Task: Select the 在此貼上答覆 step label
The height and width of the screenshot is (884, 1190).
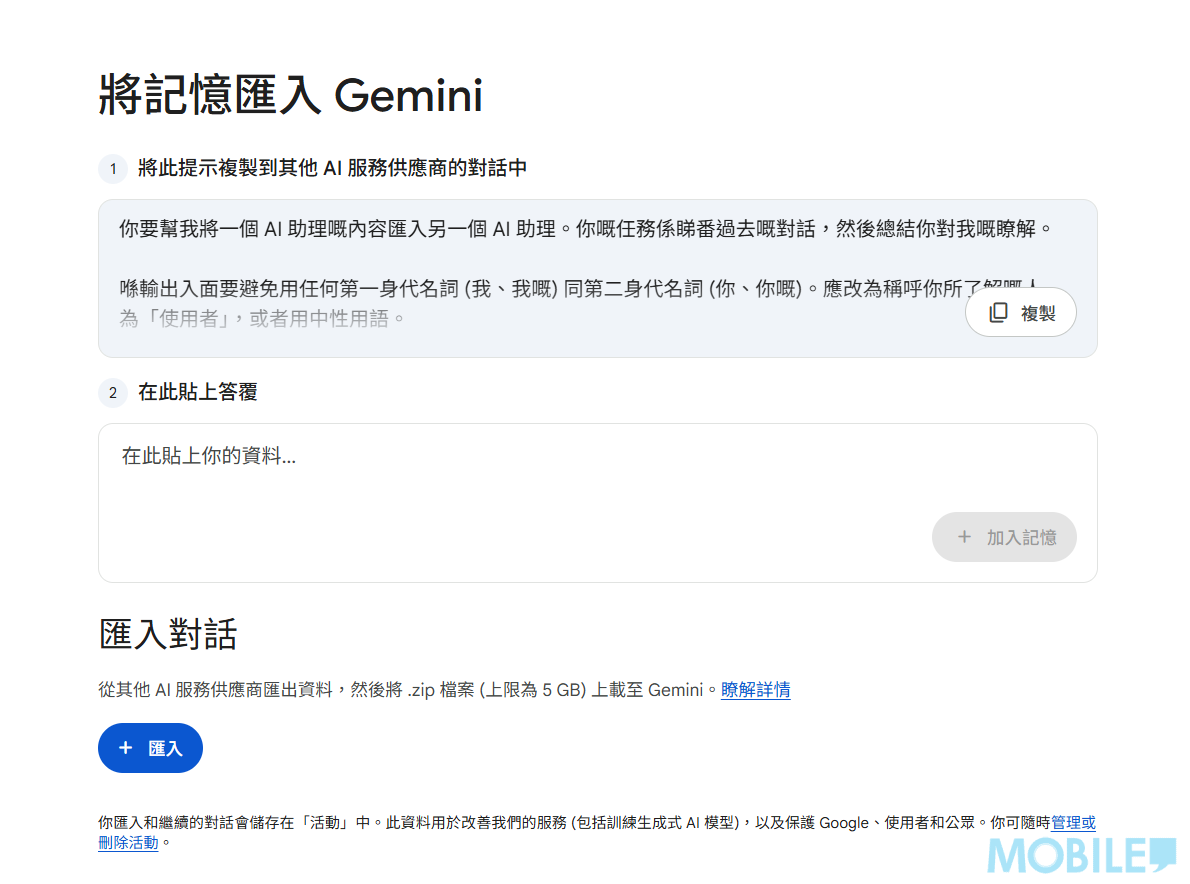Action: click(198, 393)
